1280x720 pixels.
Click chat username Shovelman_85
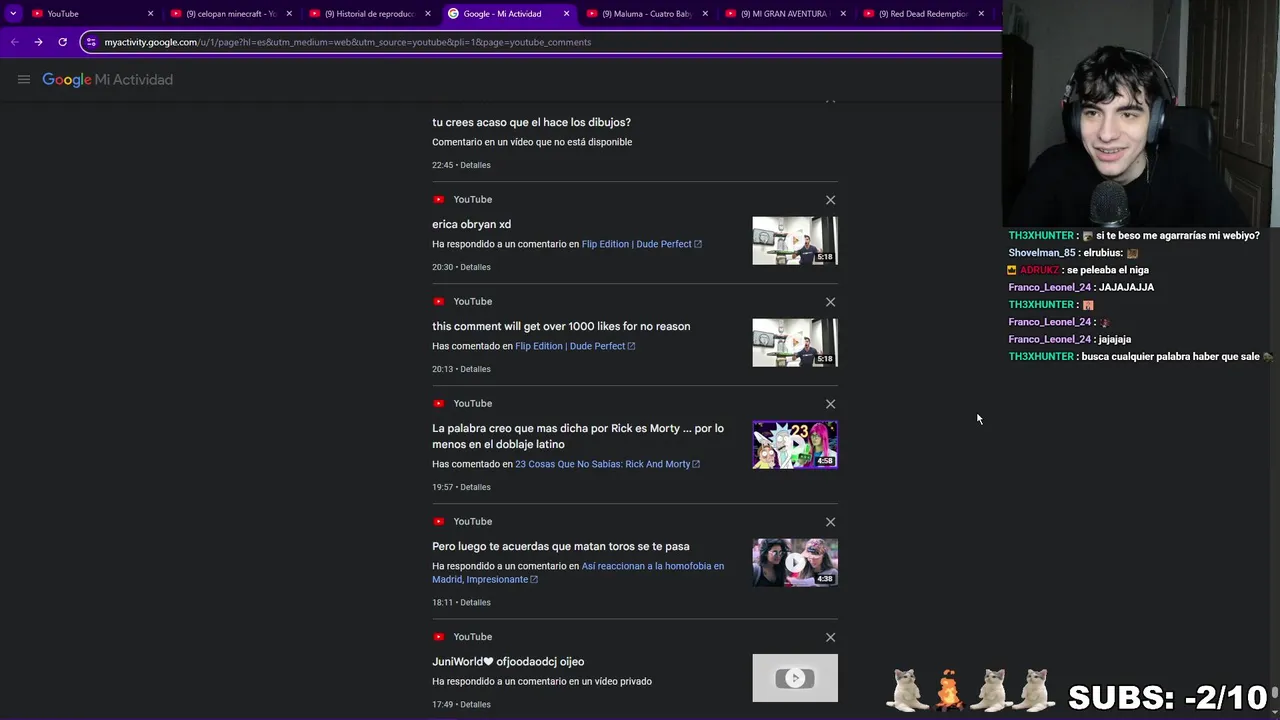click(x=1042, y=253)
